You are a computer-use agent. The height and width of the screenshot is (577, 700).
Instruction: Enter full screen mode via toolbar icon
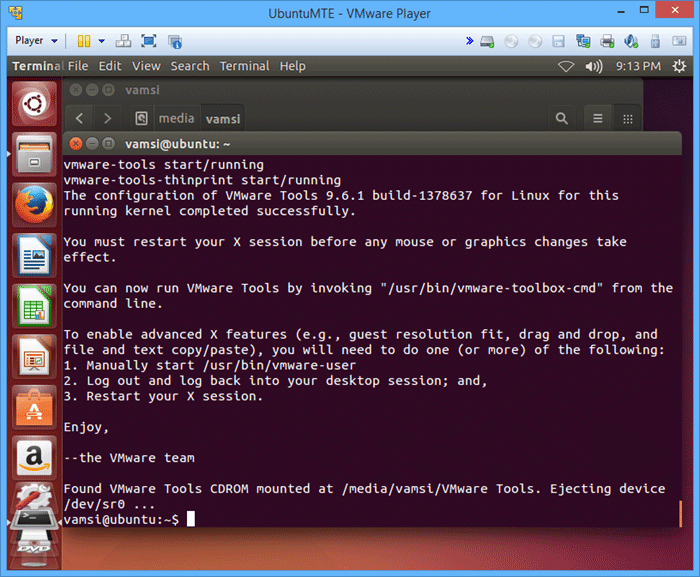point(149,41)
